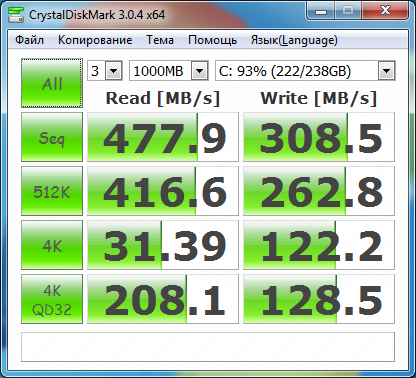Open the 1000MB test size dropdown

(x=169, y=71)
